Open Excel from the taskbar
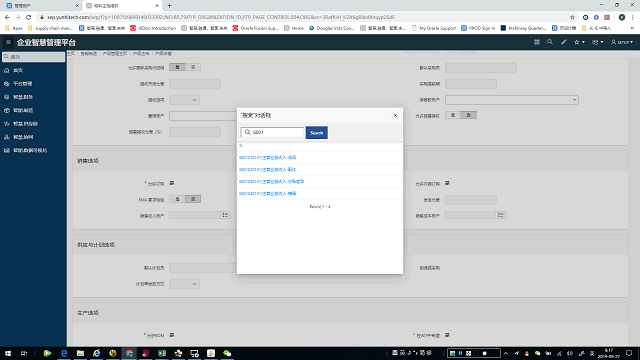The image size is (640, 360). (x=162, y=353)
